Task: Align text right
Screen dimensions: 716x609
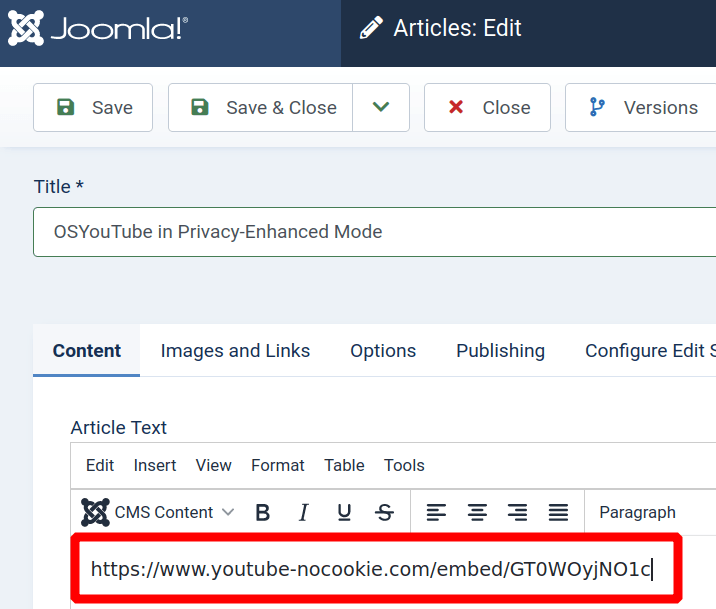Action: coord(517,512)
